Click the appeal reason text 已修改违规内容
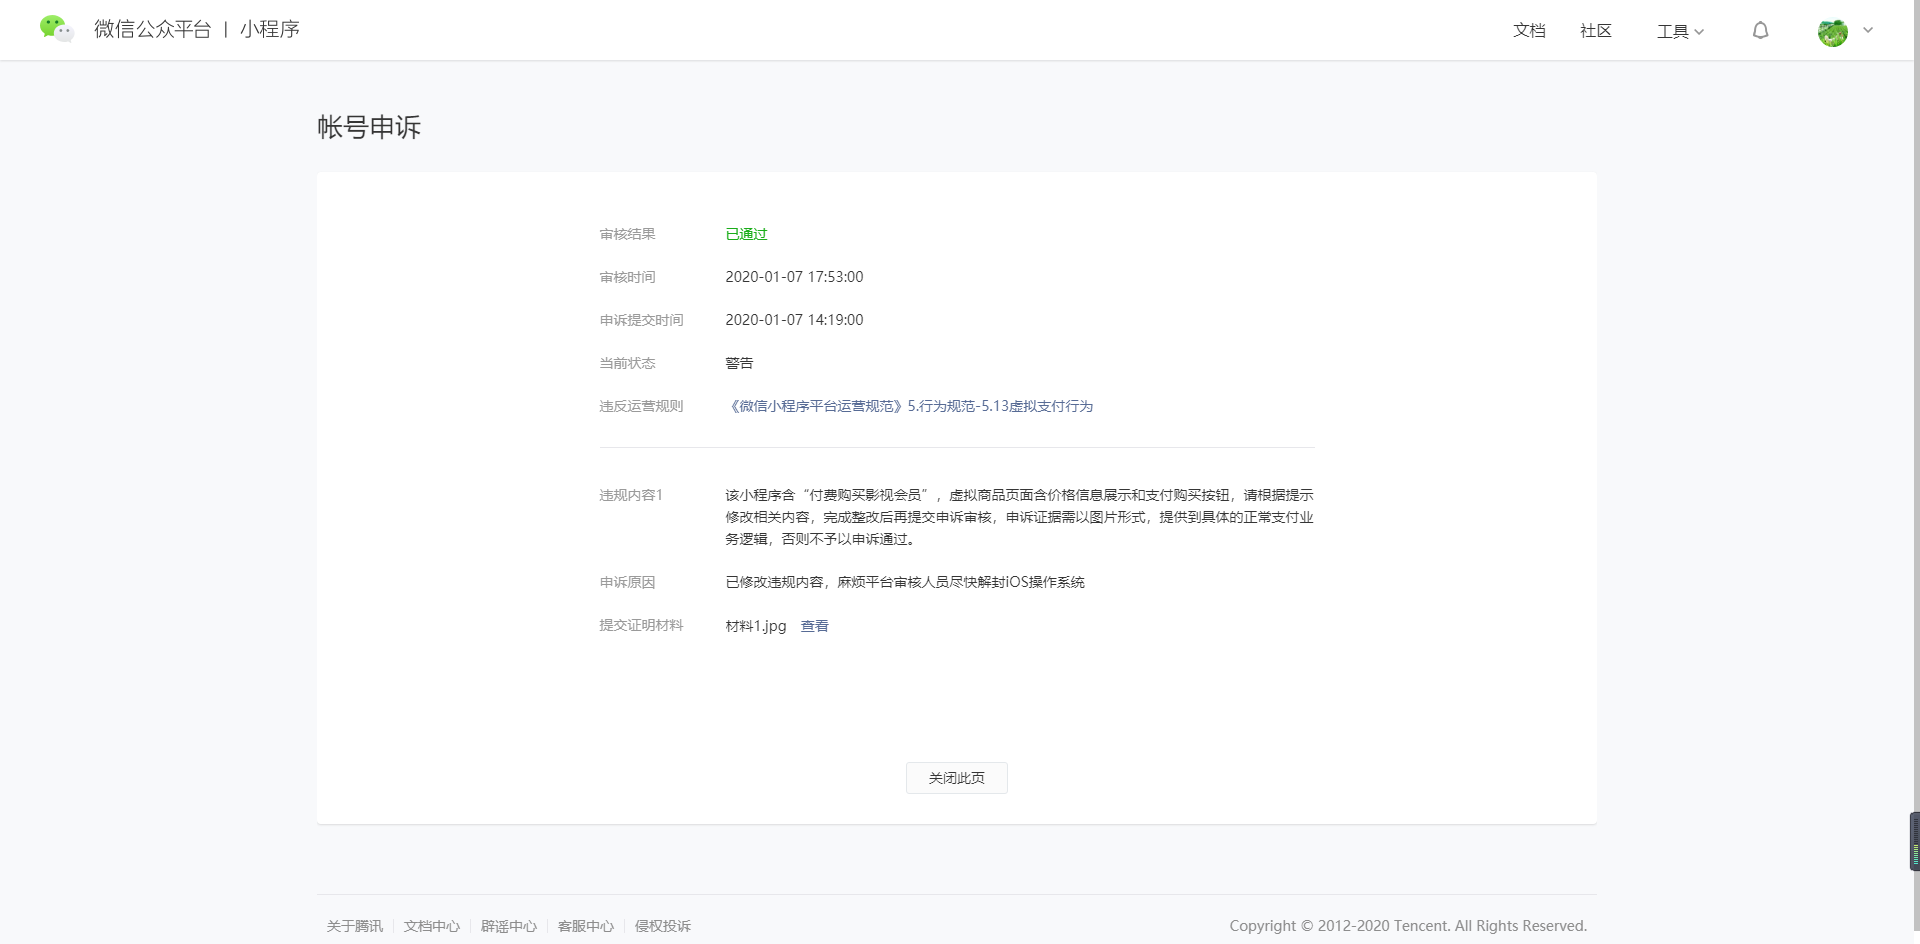1920x944 pixels. coord(905,582)
